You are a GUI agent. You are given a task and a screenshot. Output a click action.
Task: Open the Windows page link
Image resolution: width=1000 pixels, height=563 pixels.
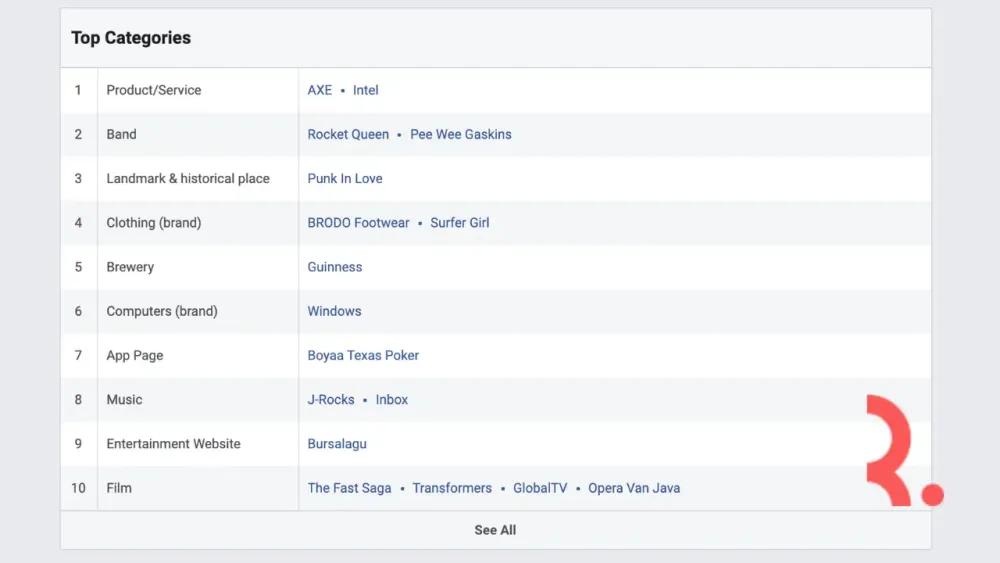[334, 311]
